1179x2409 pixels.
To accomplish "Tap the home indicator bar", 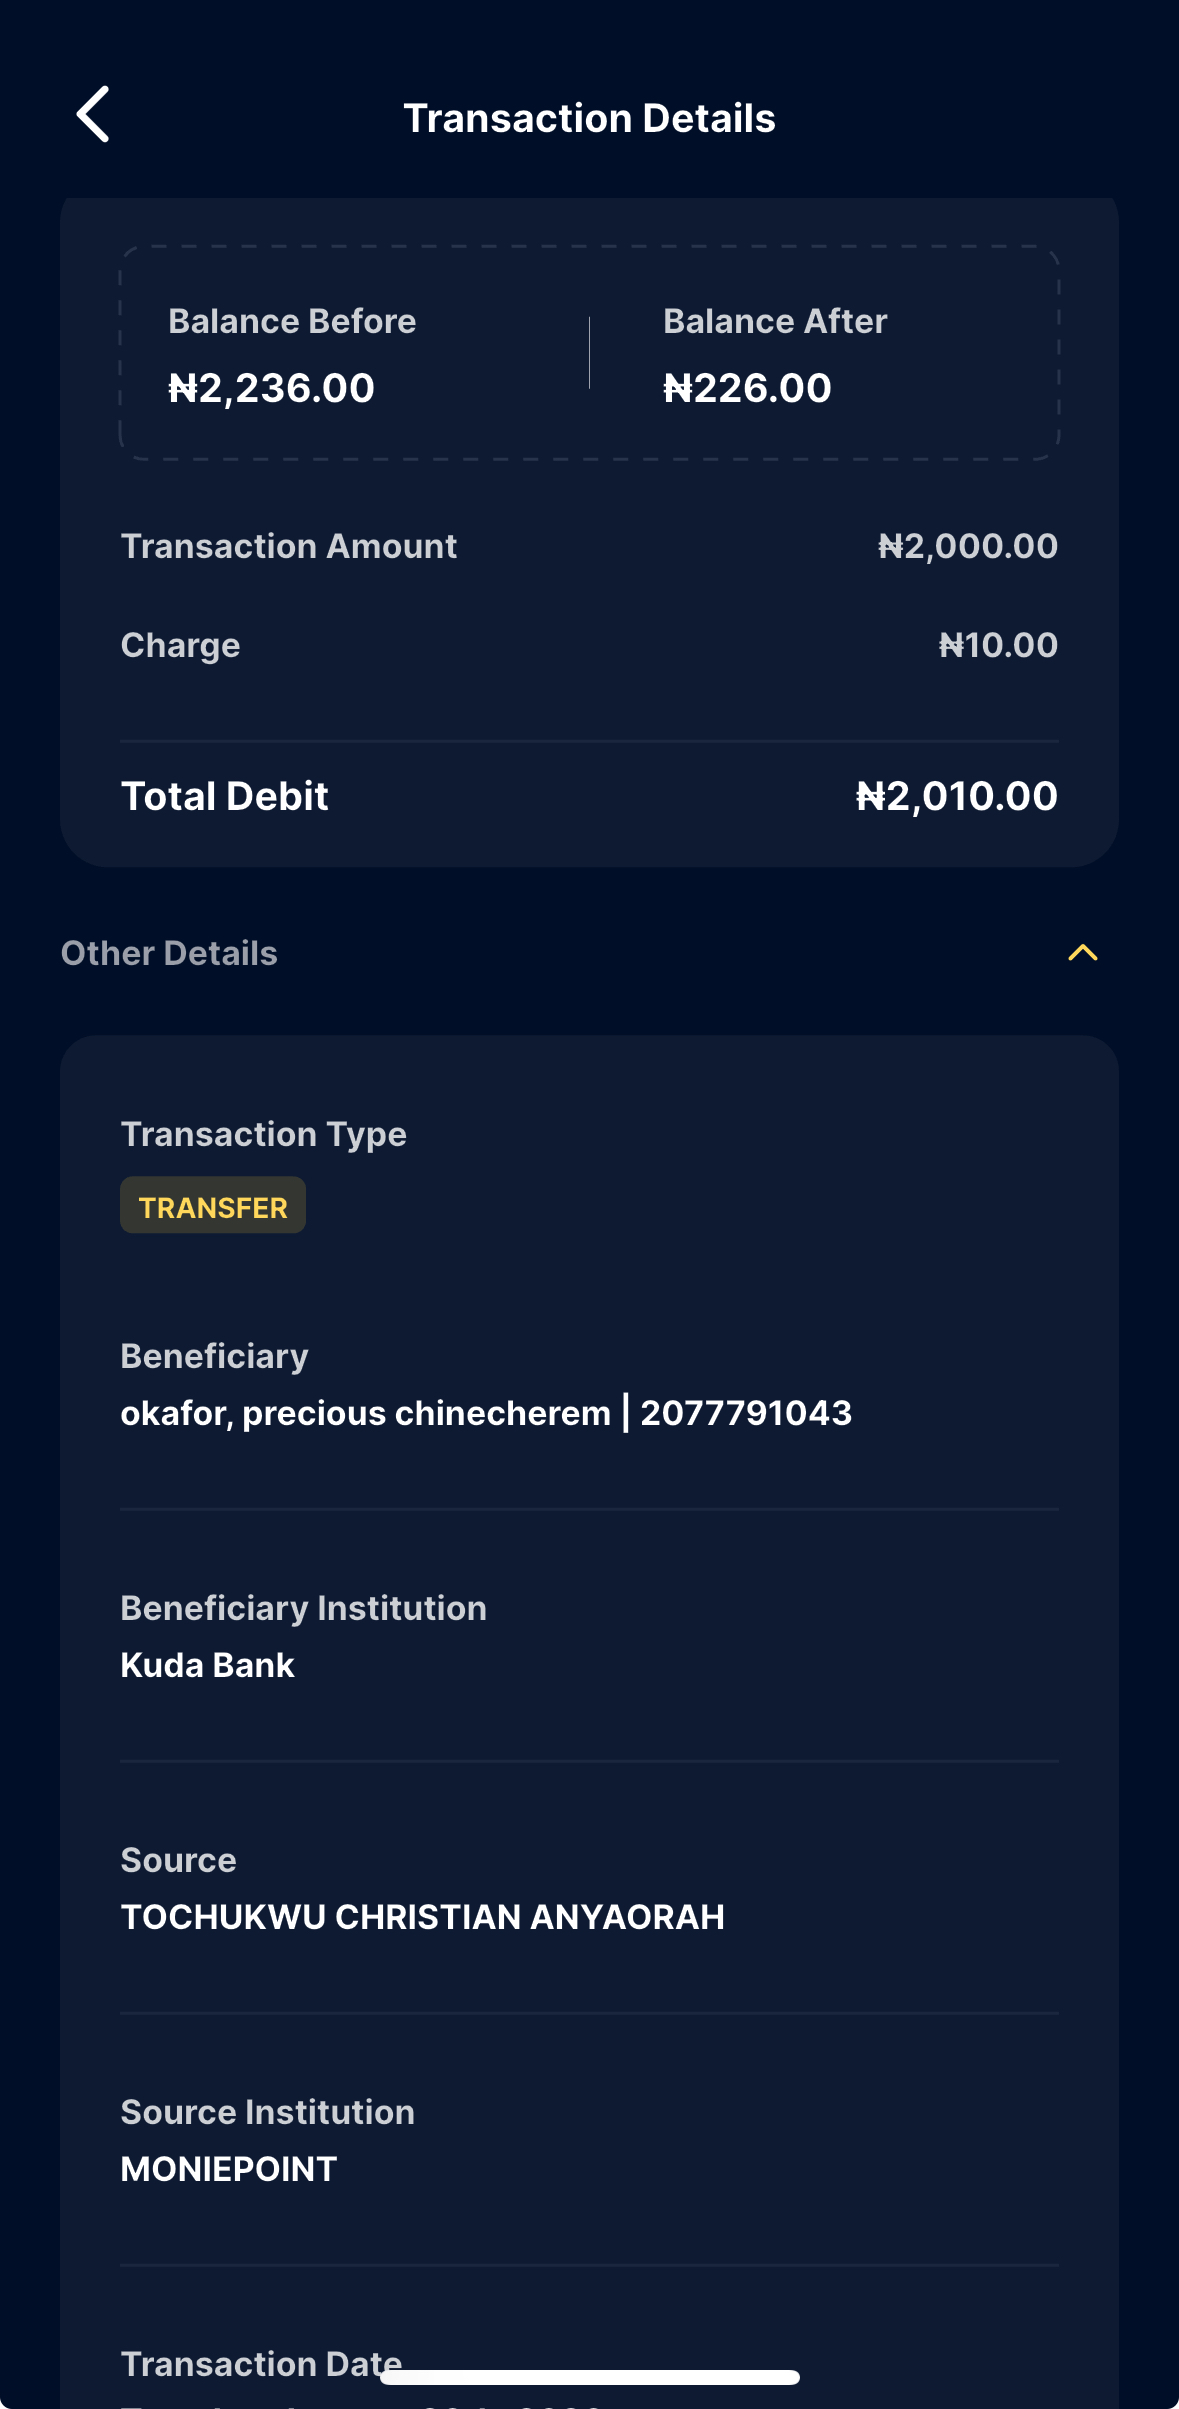I will coord(589,2377).
